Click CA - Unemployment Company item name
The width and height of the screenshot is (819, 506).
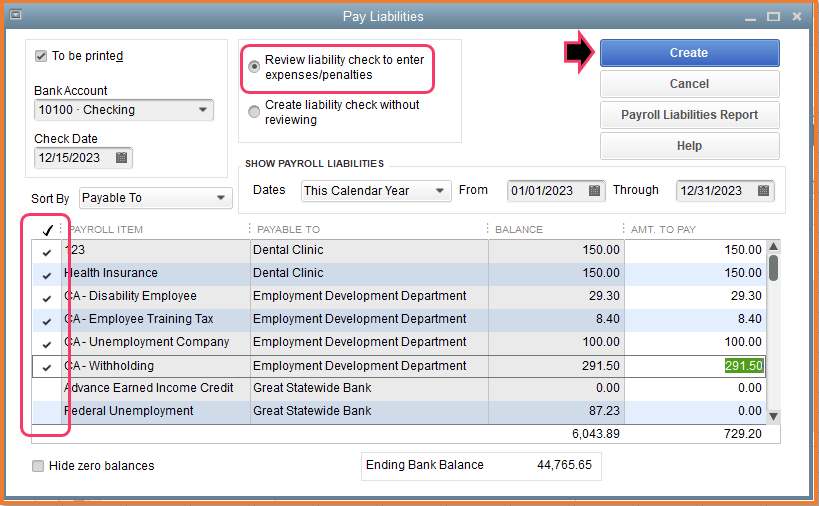tap(146, 342)
